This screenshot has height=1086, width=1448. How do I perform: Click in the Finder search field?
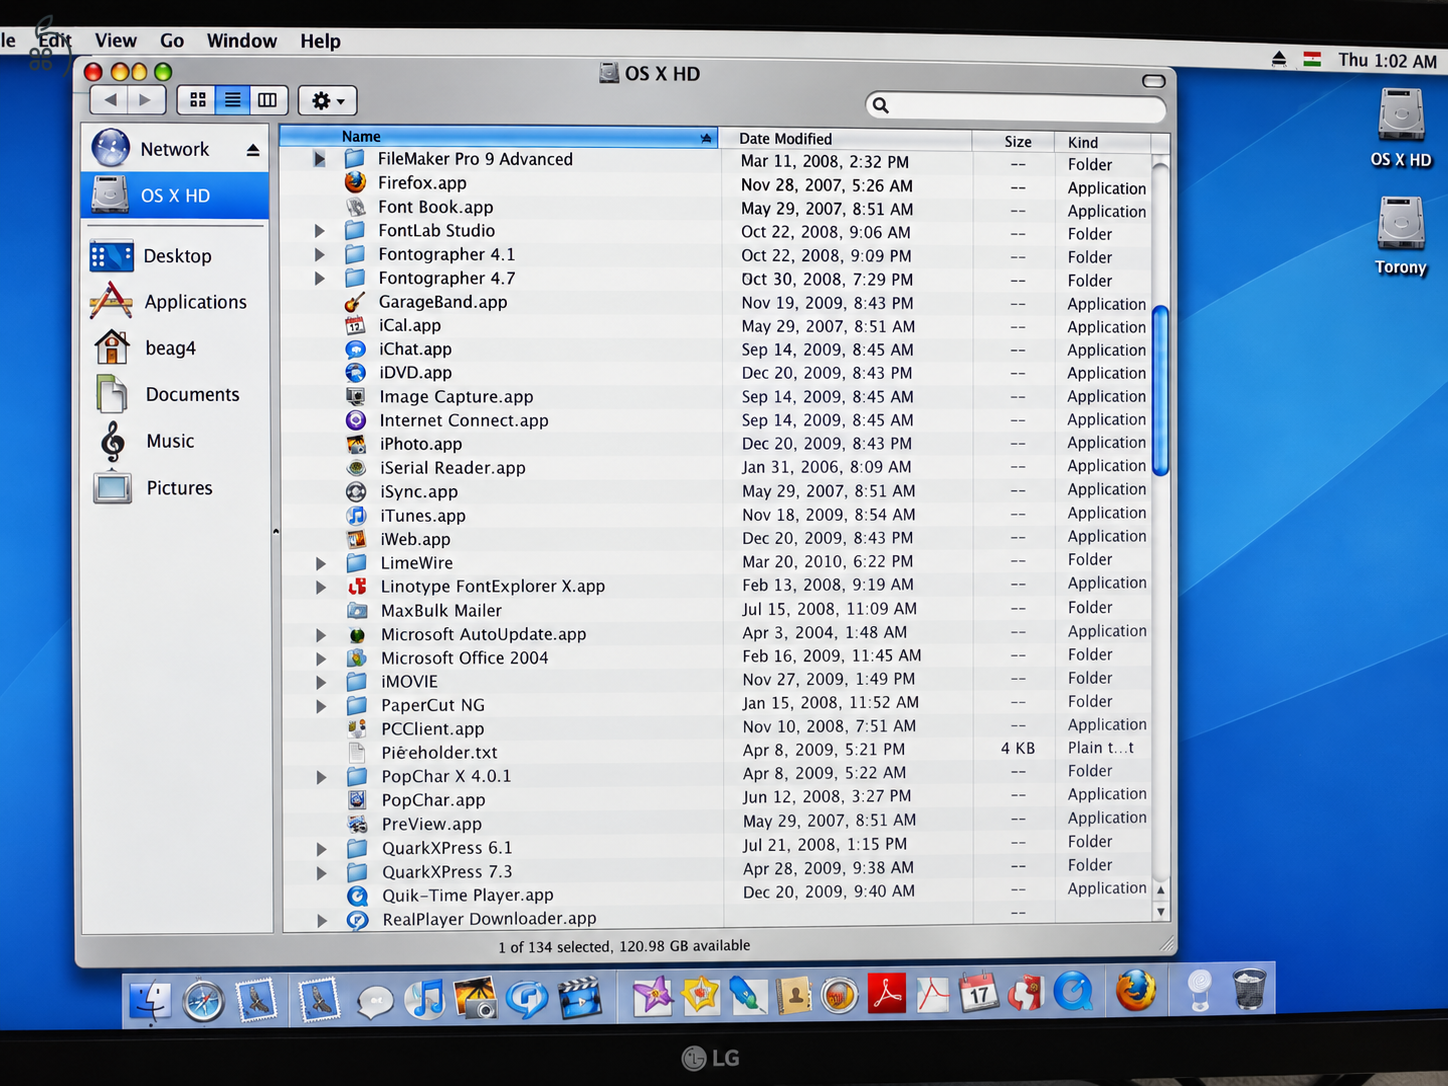(x=1015, y=105)
